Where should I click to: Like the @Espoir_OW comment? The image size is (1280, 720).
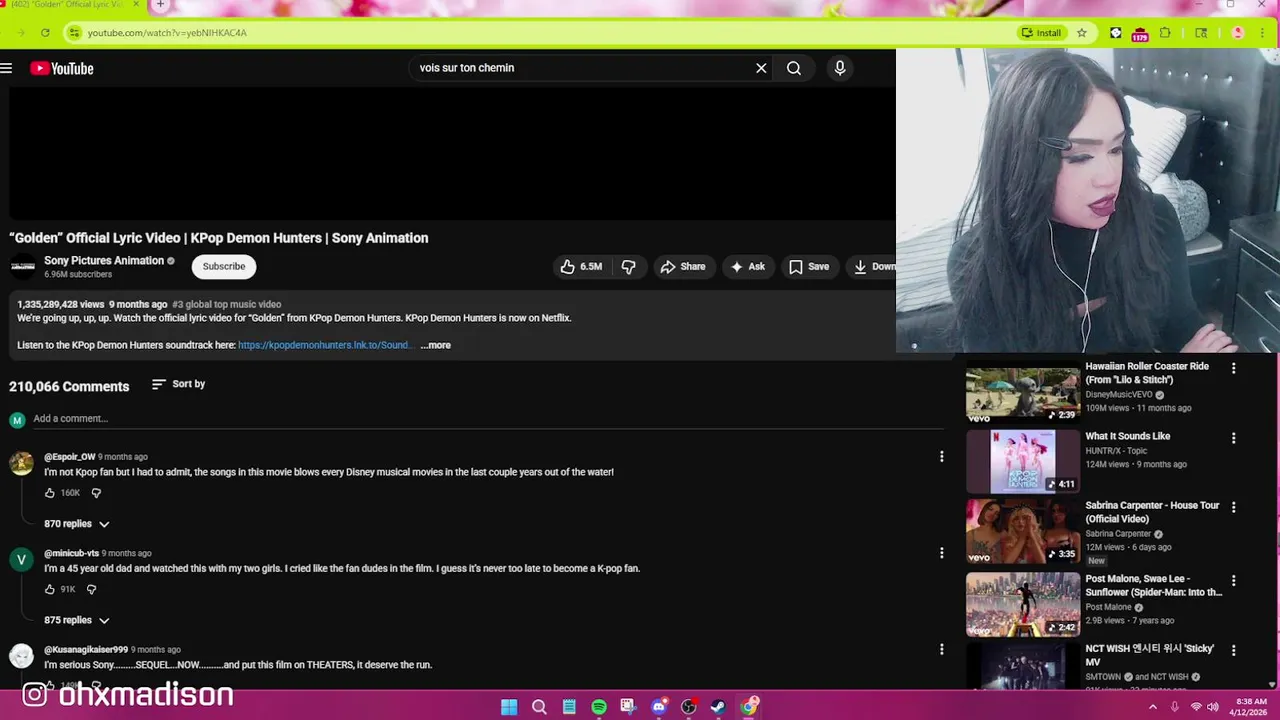click(x=50, y=493)
